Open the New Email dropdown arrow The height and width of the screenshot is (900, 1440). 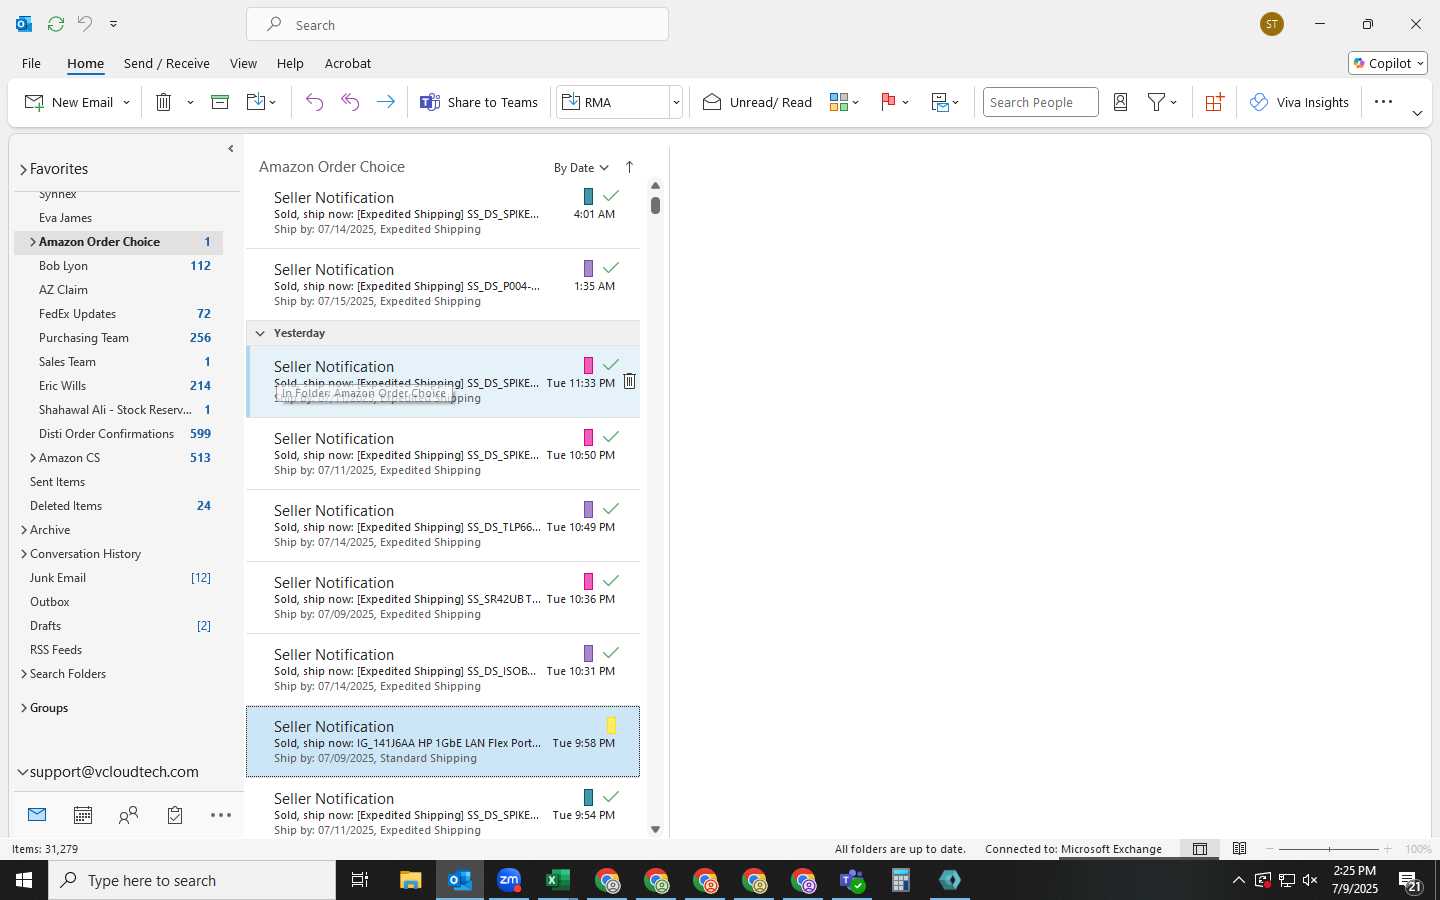click(x=126, y=102)
